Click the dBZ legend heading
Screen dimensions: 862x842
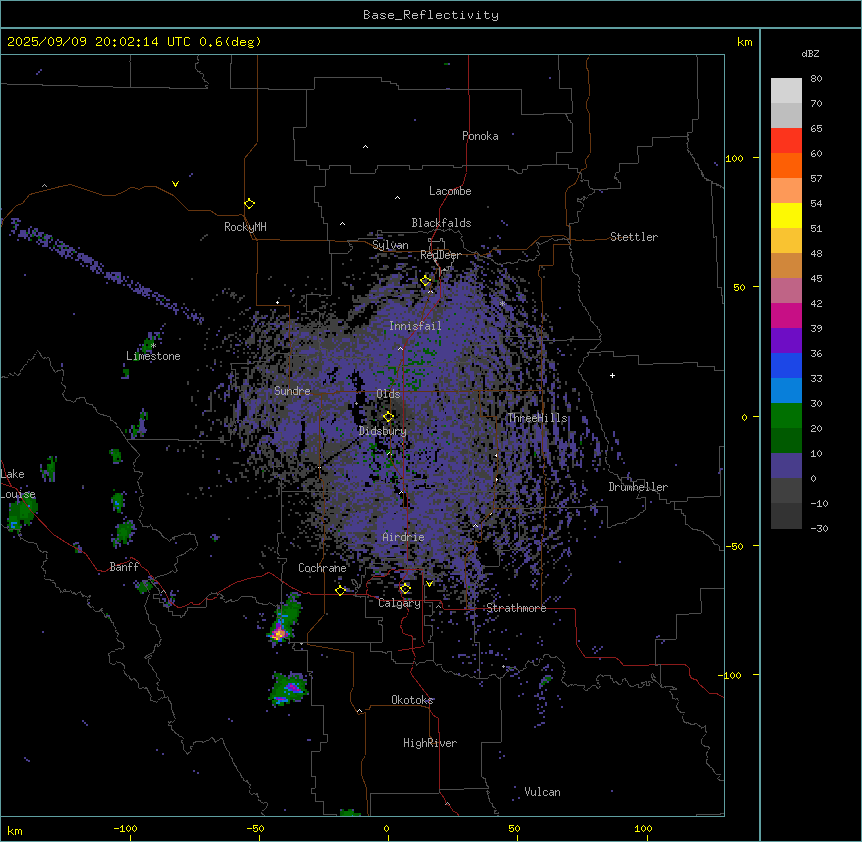810,54
